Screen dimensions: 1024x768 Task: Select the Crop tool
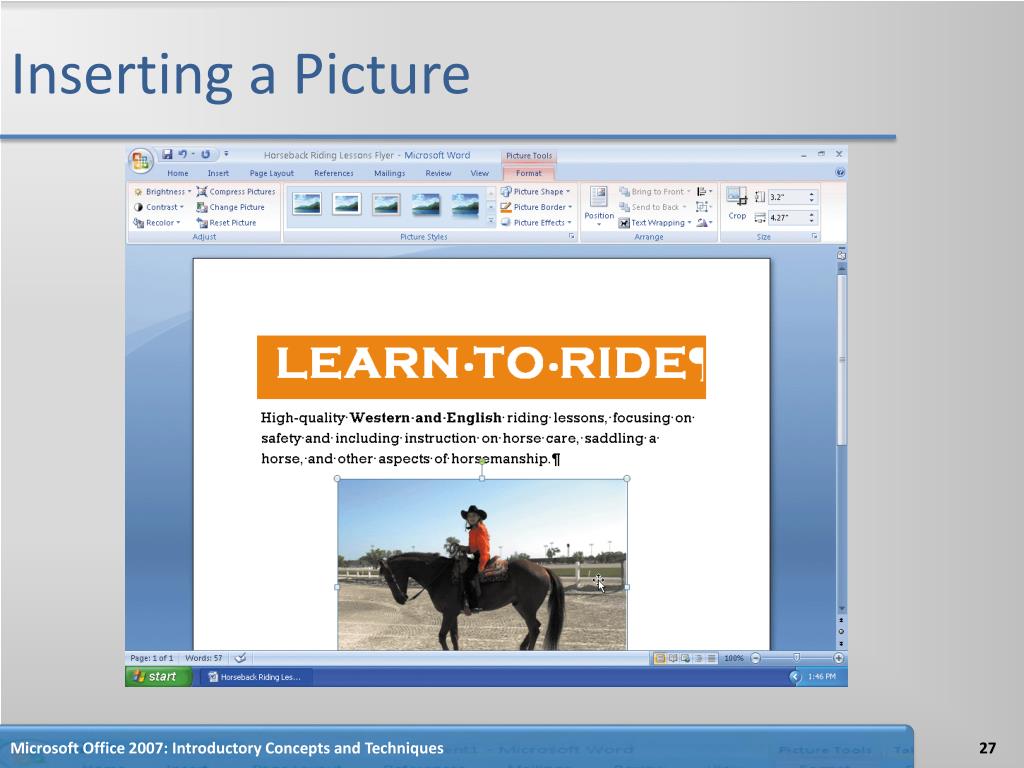[737, 204]
